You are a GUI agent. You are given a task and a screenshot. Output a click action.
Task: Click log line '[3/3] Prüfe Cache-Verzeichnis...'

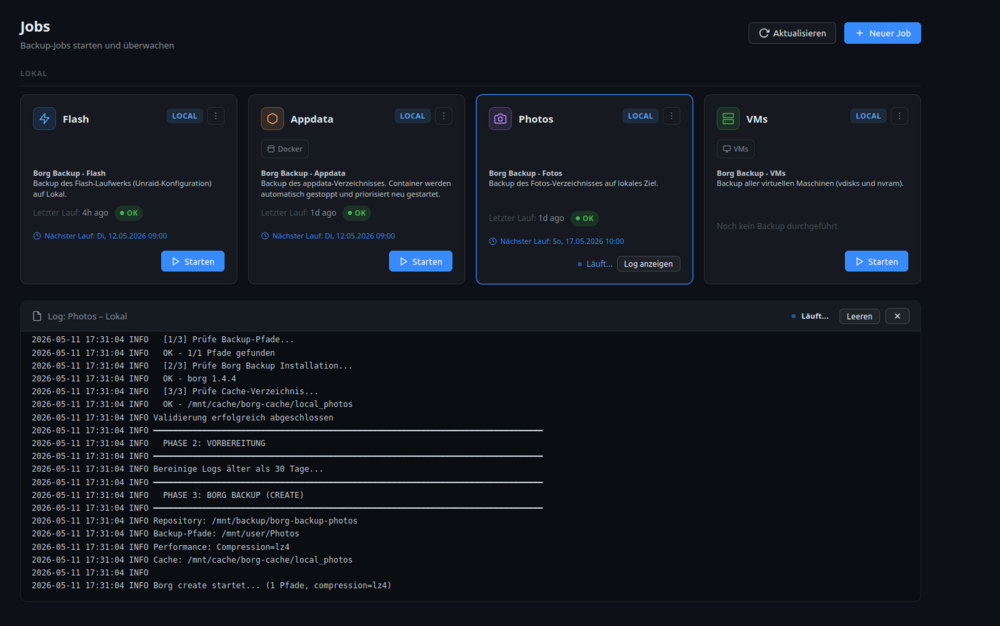pyautogui.click(x=240, y=391)
